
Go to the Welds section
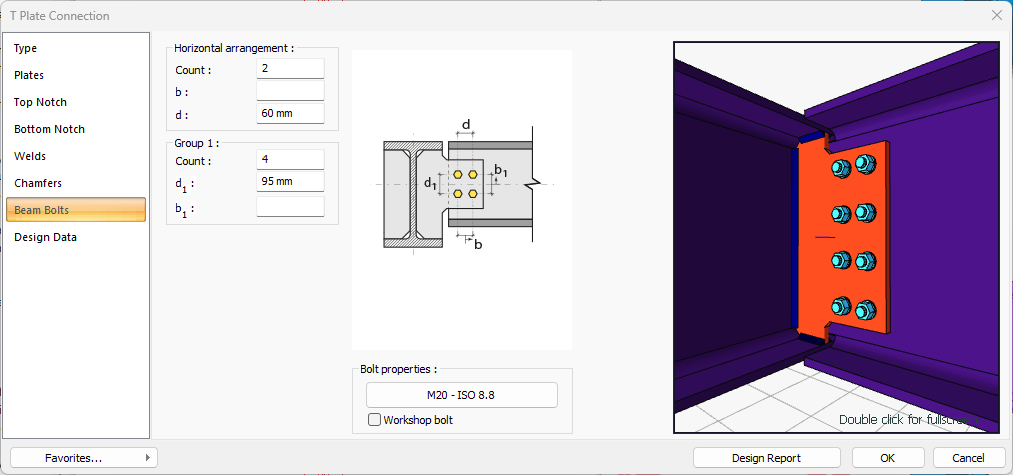pos(76,156)
